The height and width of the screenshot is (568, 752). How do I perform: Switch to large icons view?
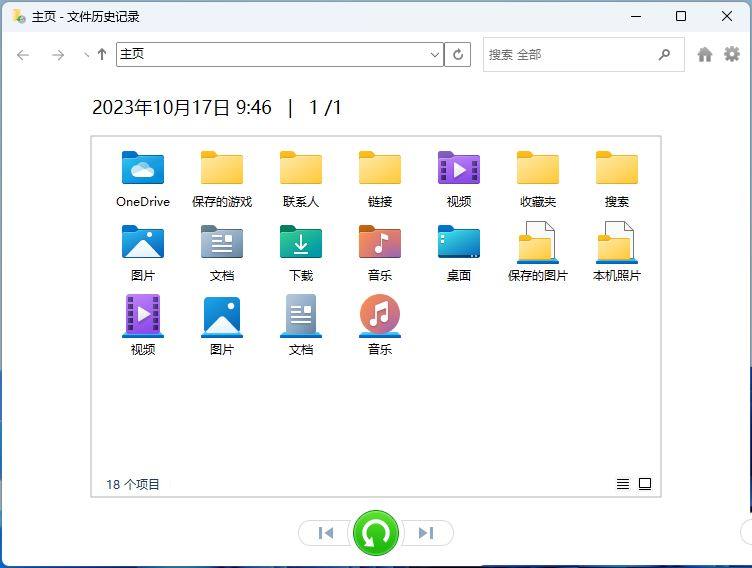[645, 484]
